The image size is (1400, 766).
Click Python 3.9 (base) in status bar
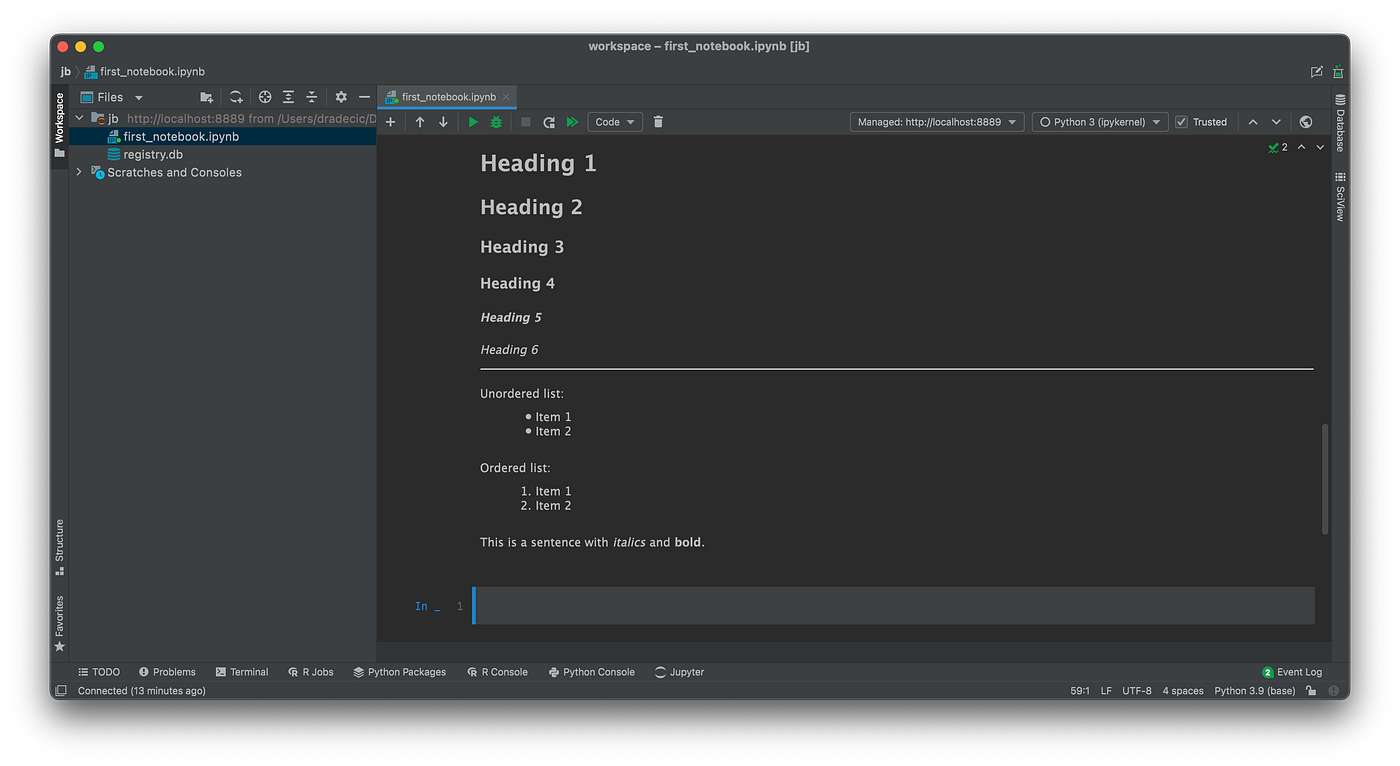[x=1254, y=690]
